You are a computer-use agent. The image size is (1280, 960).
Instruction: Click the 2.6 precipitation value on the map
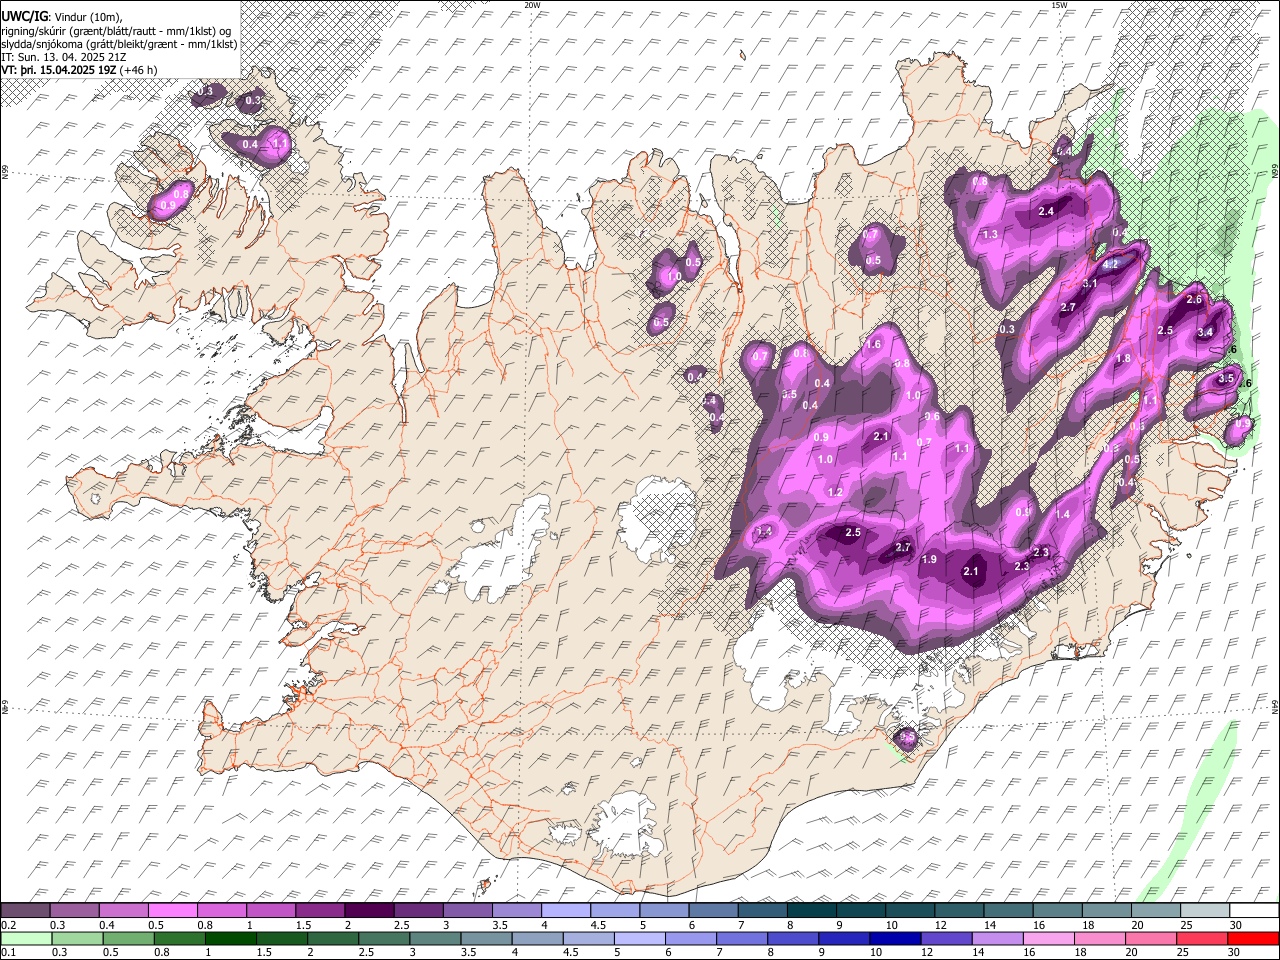pyautogui.click(x=1193, y=299)
